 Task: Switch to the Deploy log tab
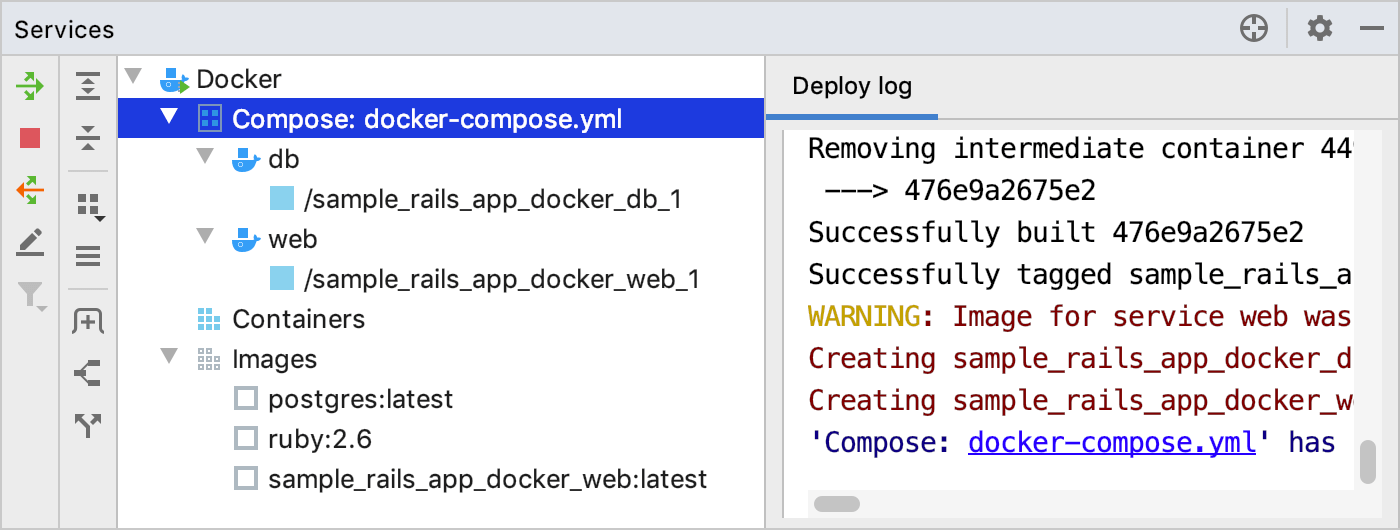[x=852, y=86]
